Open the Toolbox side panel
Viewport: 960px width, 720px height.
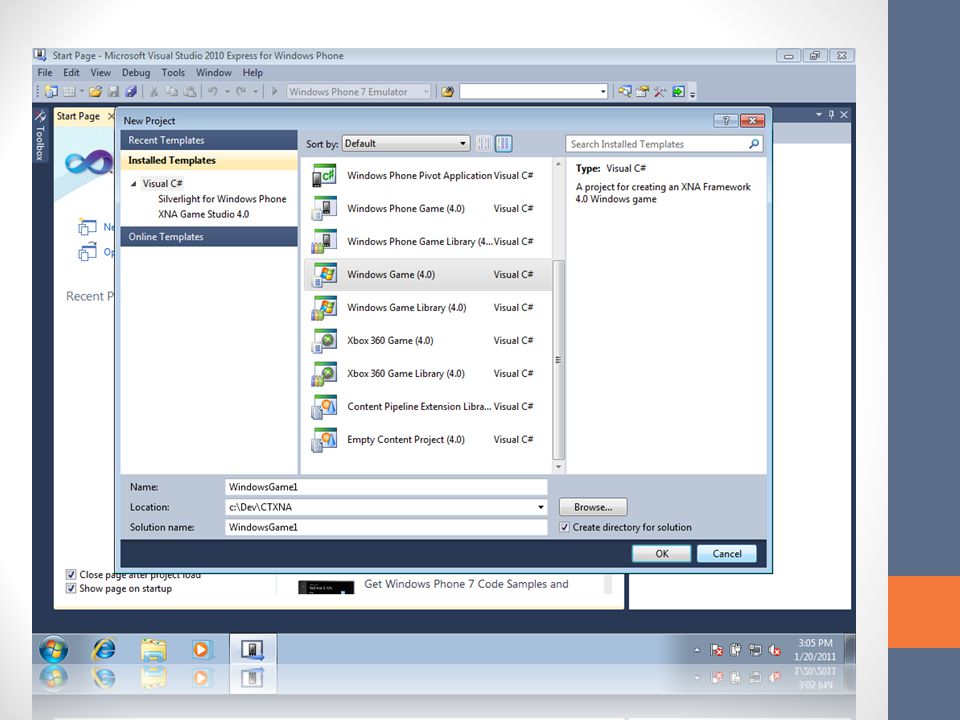40,136
